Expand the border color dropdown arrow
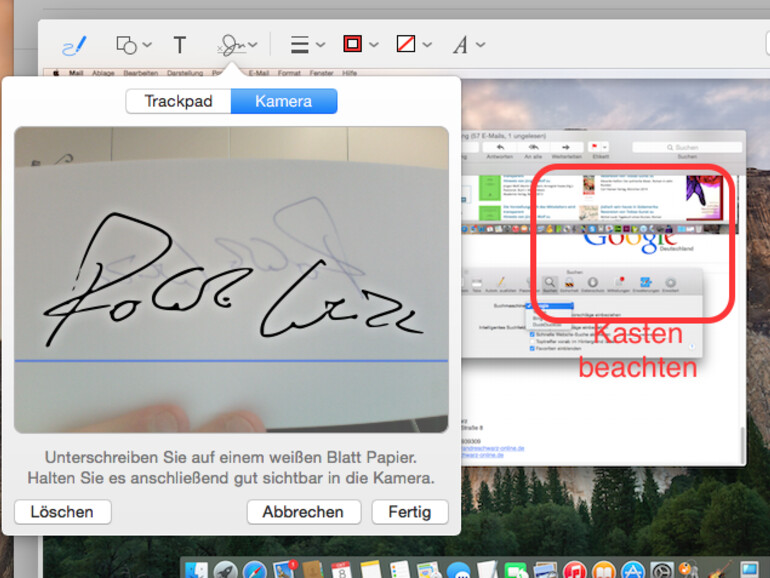The image size is (770, 578). [374, 45]
